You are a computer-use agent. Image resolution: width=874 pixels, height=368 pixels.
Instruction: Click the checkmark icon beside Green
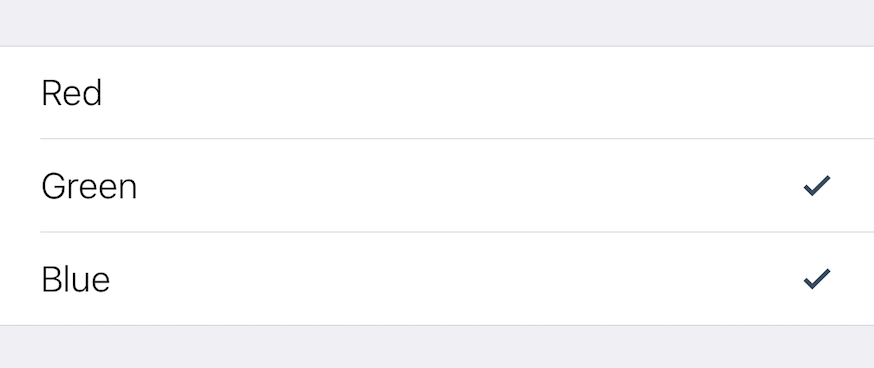817,186
